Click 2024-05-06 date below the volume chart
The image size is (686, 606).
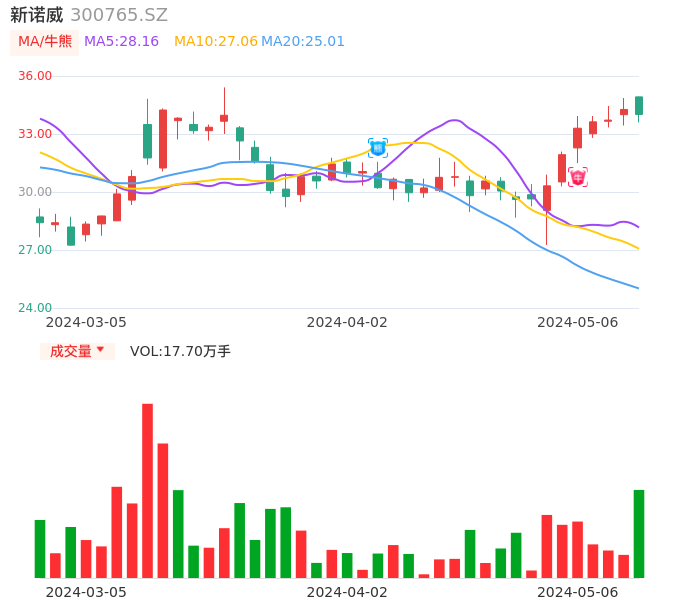578,592
